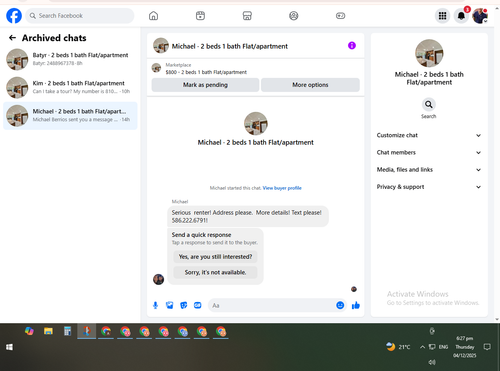Click Michael's message with phone number
Screen dimensions: 500x371
248,216
